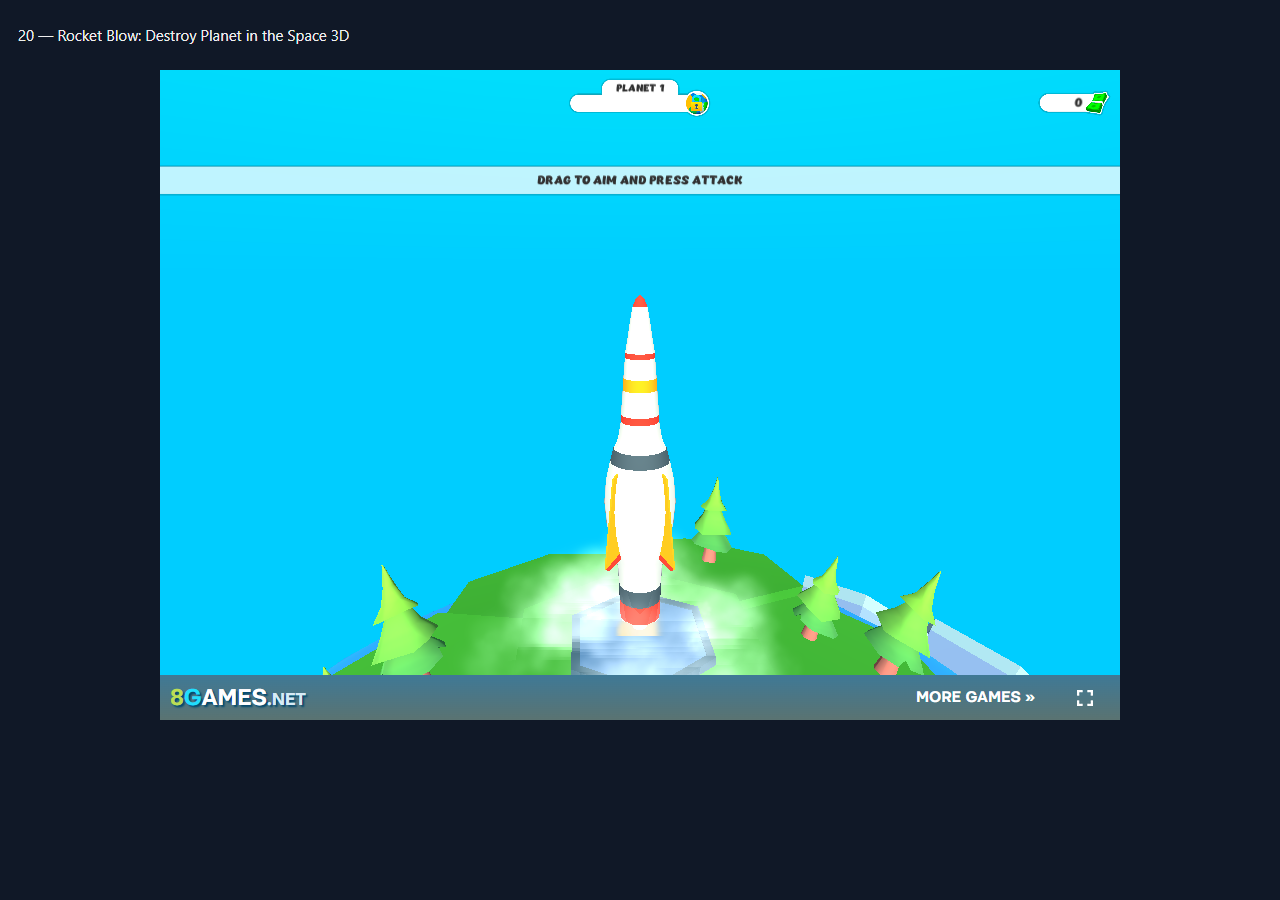Click the PLANET 1 label

click(x=640, y=88)
